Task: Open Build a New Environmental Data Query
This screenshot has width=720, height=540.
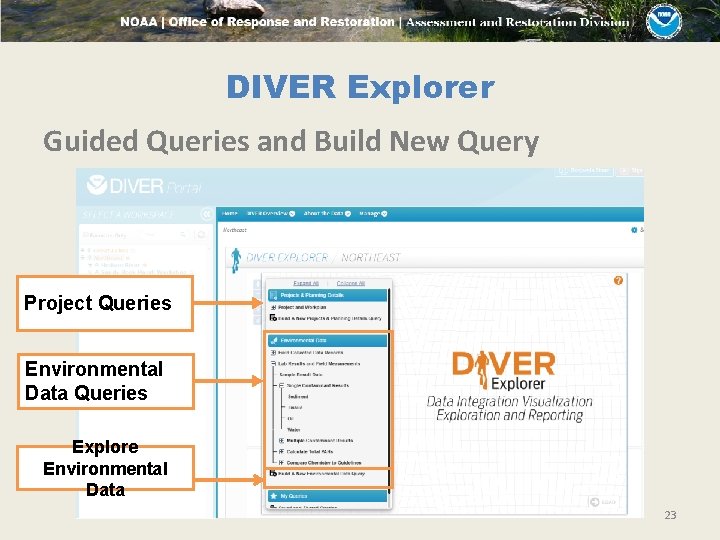Action: (321, 473)
